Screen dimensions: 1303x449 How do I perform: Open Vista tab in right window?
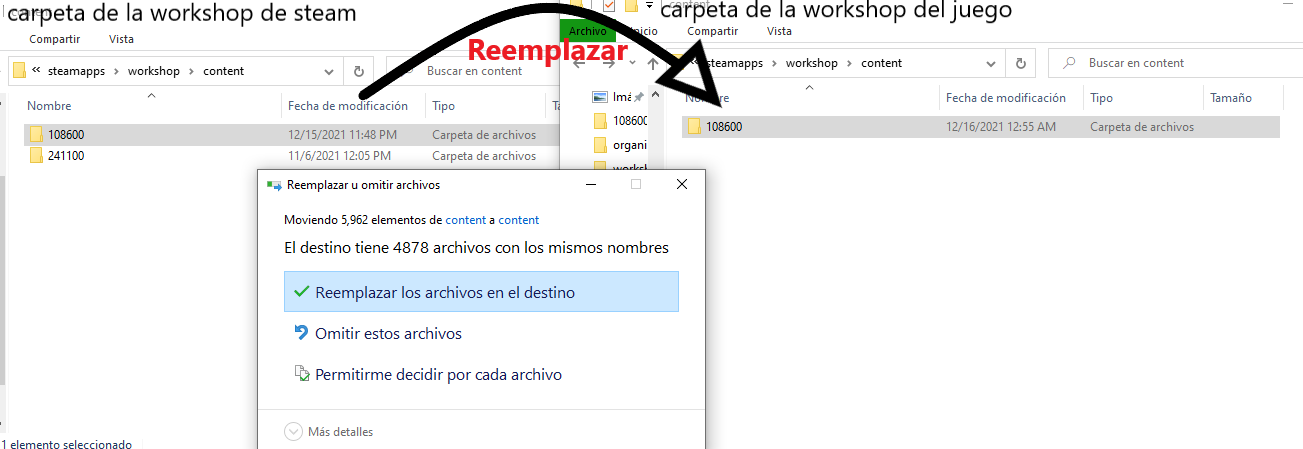pos(779,31)
